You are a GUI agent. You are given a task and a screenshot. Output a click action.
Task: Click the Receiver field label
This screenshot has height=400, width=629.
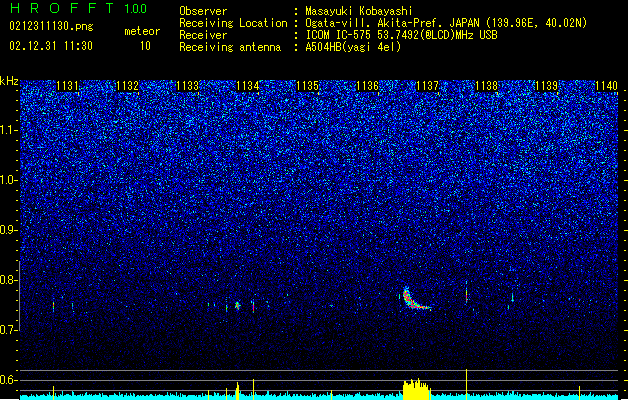203,35
